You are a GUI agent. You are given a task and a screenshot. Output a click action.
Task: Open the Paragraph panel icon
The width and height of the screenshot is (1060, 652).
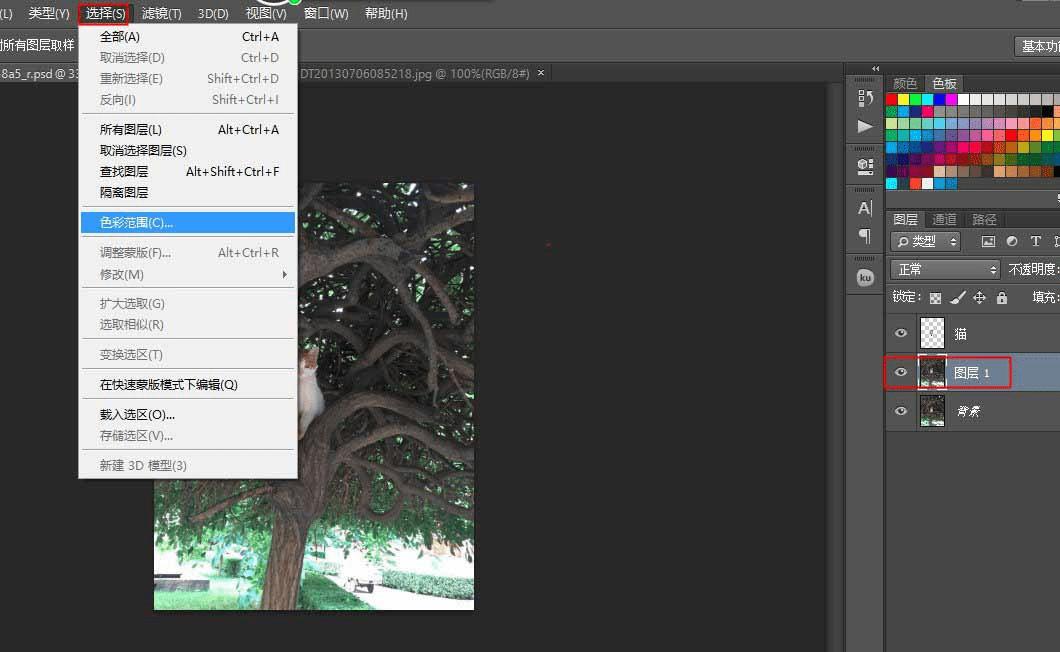(865, 235)
